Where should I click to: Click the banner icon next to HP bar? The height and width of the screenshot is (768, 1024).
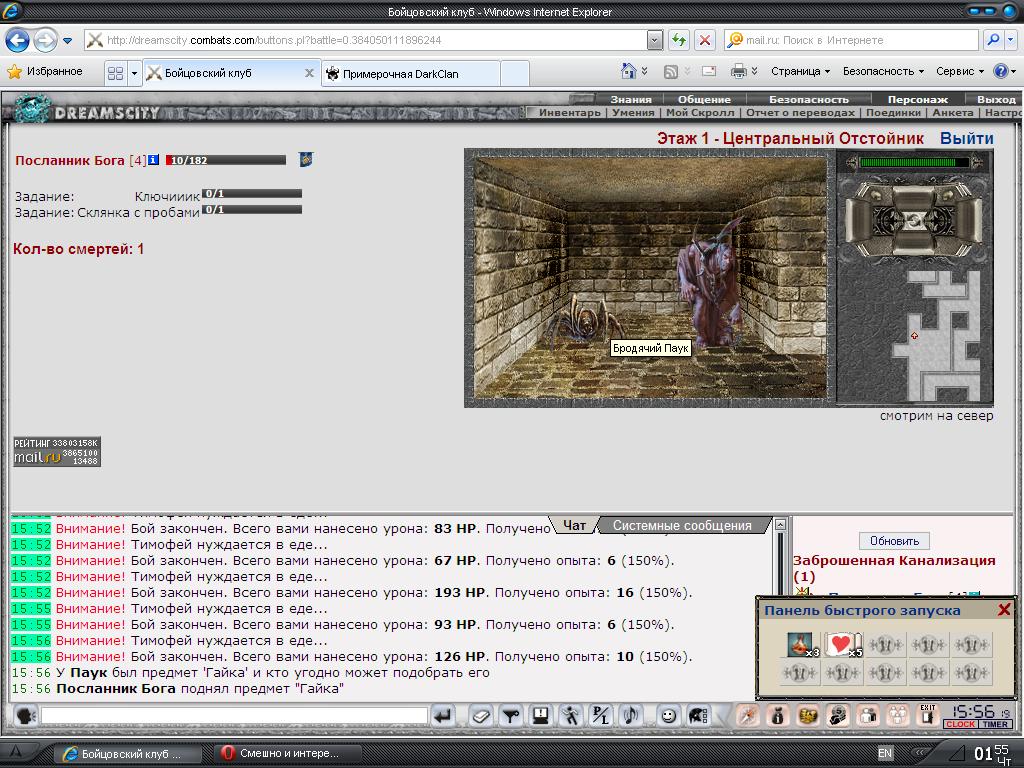click(306, 159)
